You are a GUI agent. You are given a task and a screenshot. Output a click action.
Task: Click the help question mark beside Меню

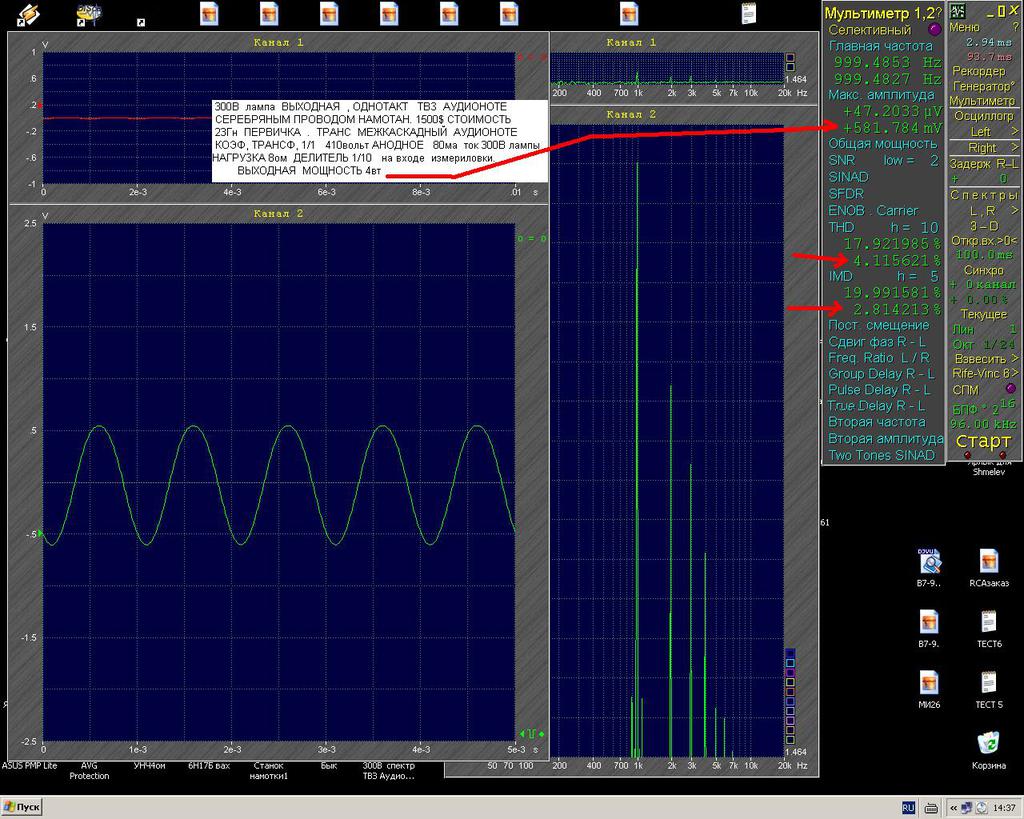point(1014,27)
